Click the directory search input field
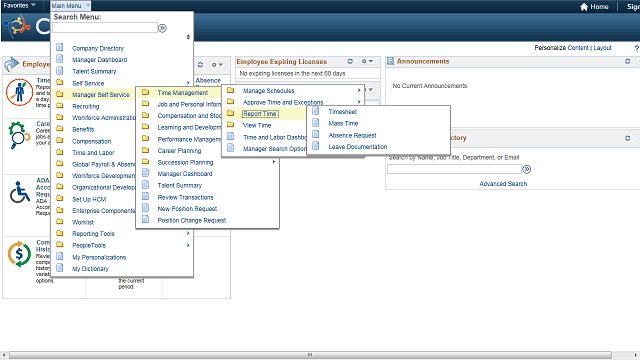 [454, 169]
